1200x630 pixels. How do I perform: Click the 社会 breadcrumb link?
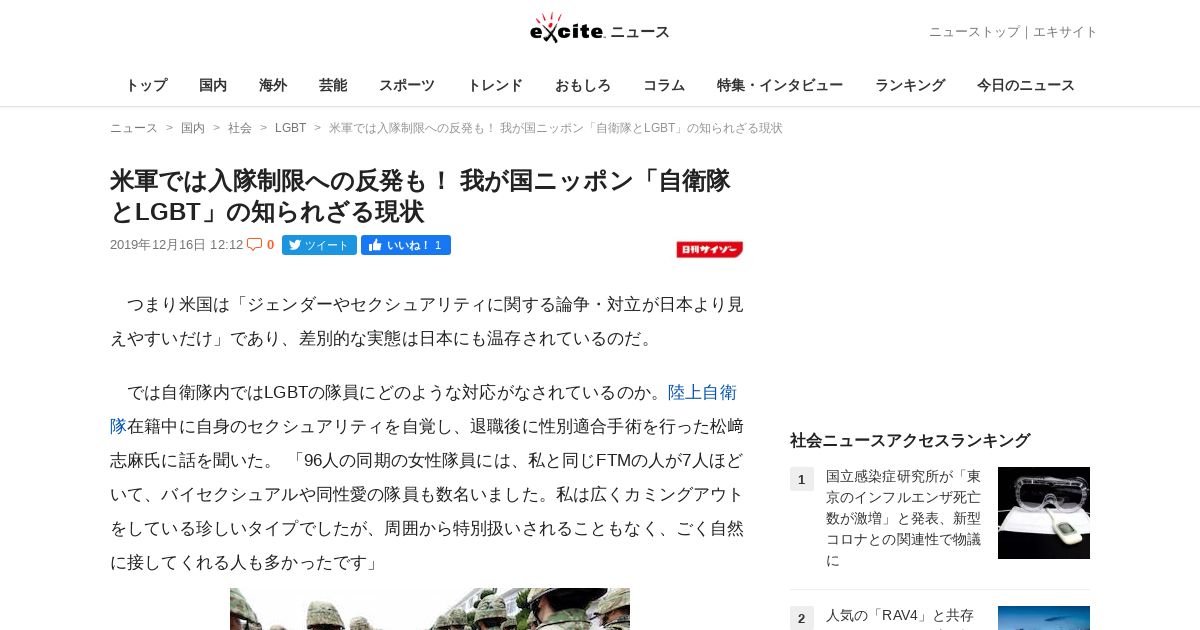click(x=240, y=128)
